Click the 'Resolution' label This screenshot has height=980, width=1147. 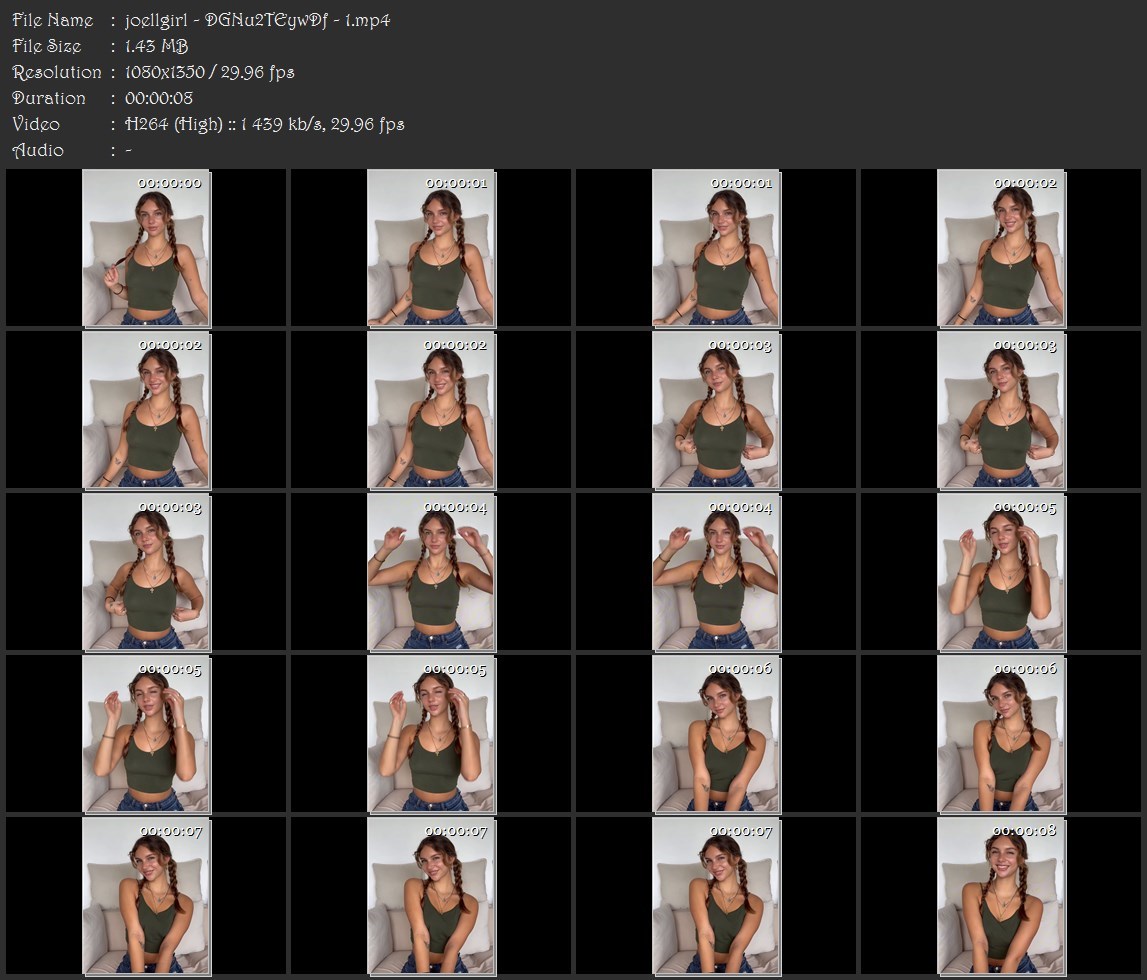point(57,72)
